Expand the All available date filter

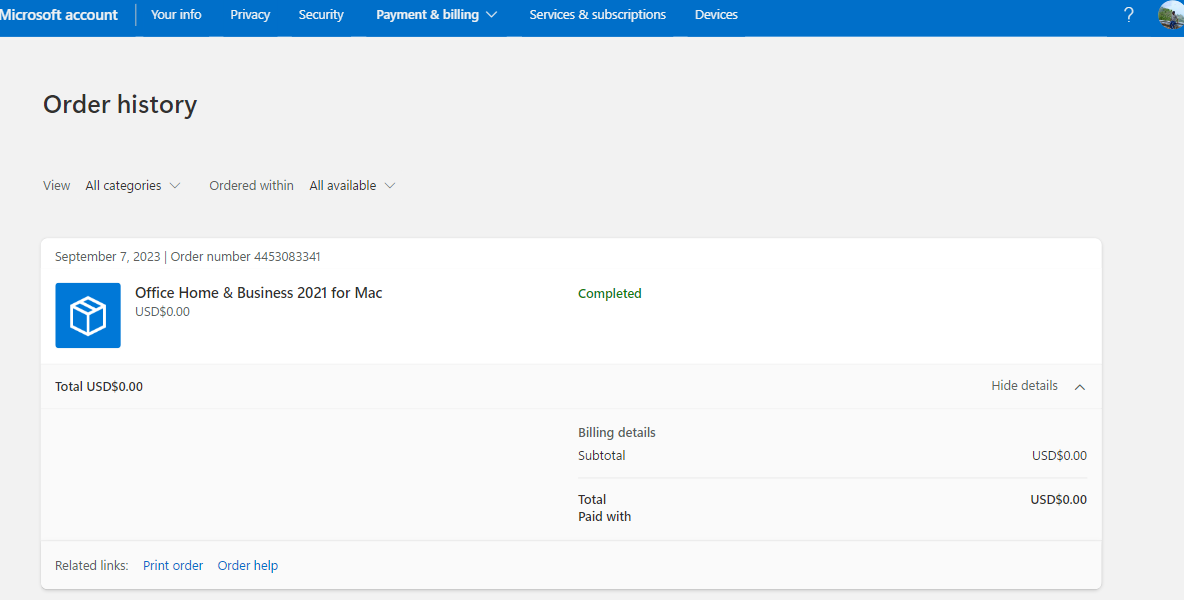[352, 186]
